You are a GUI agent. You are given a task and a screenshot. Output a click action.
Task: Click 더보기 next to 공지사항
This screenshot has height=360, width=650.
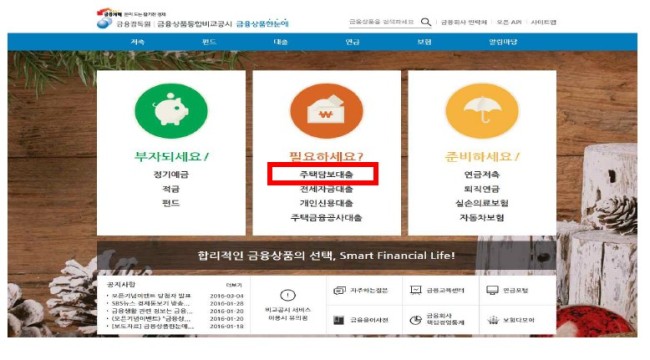234,285
